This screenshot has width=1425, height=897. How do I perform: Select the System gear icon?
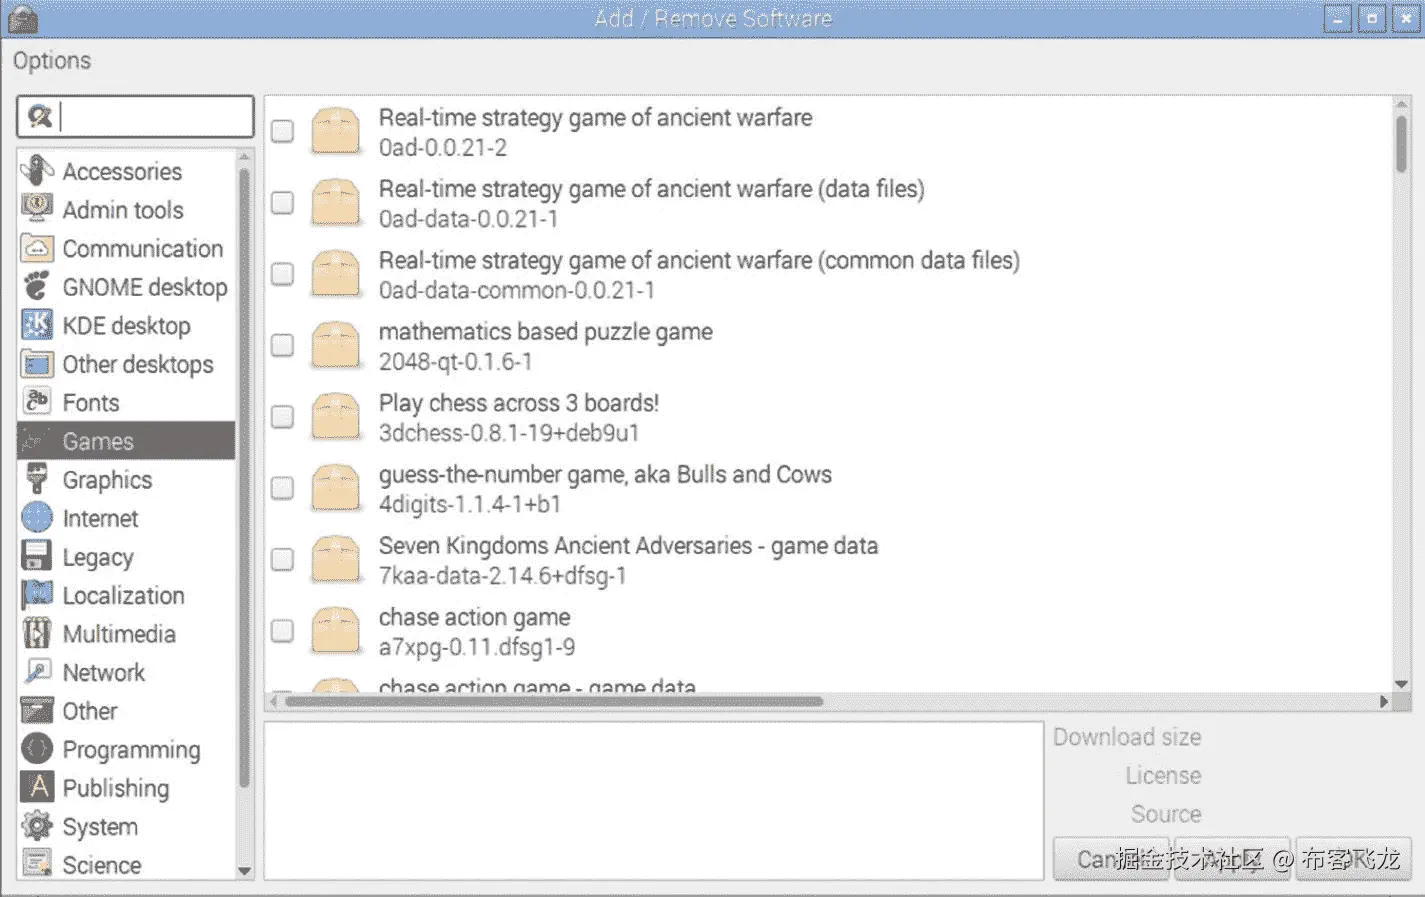click(x=37, y=826)
